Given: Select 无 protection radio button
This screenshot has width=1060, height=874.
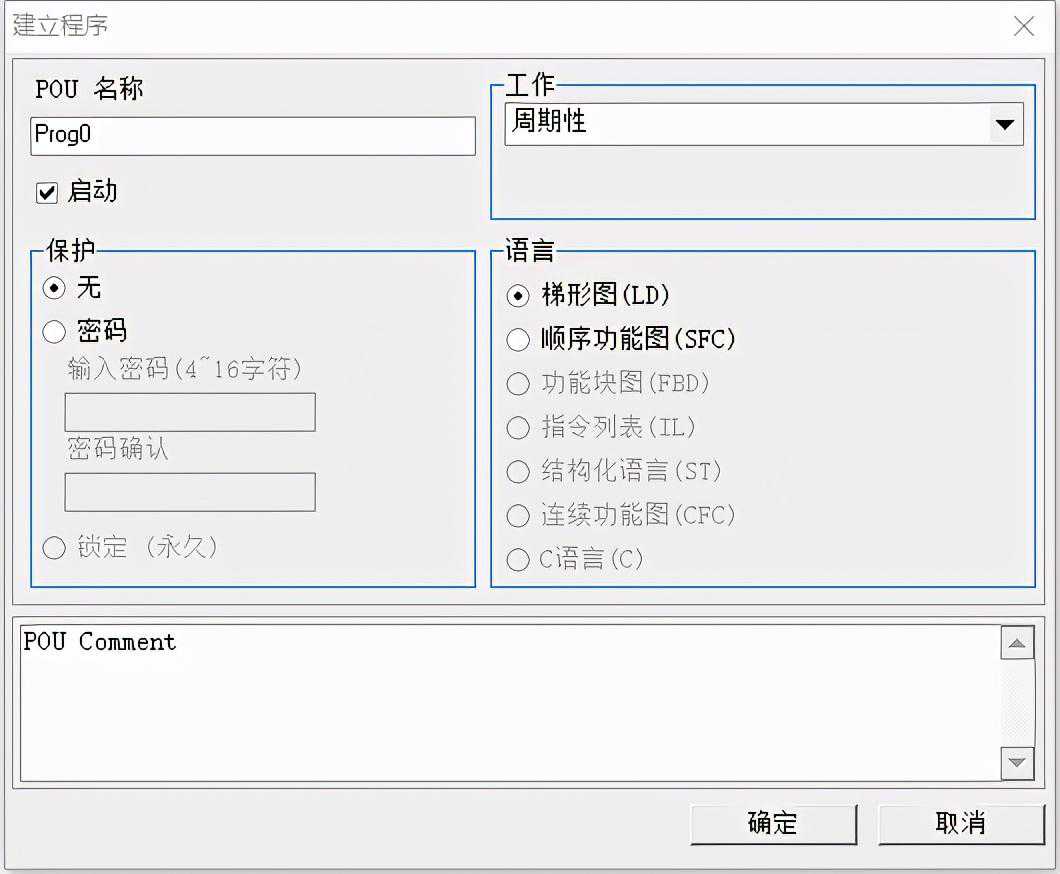Looking at the screenshot, I should [54, 289].
